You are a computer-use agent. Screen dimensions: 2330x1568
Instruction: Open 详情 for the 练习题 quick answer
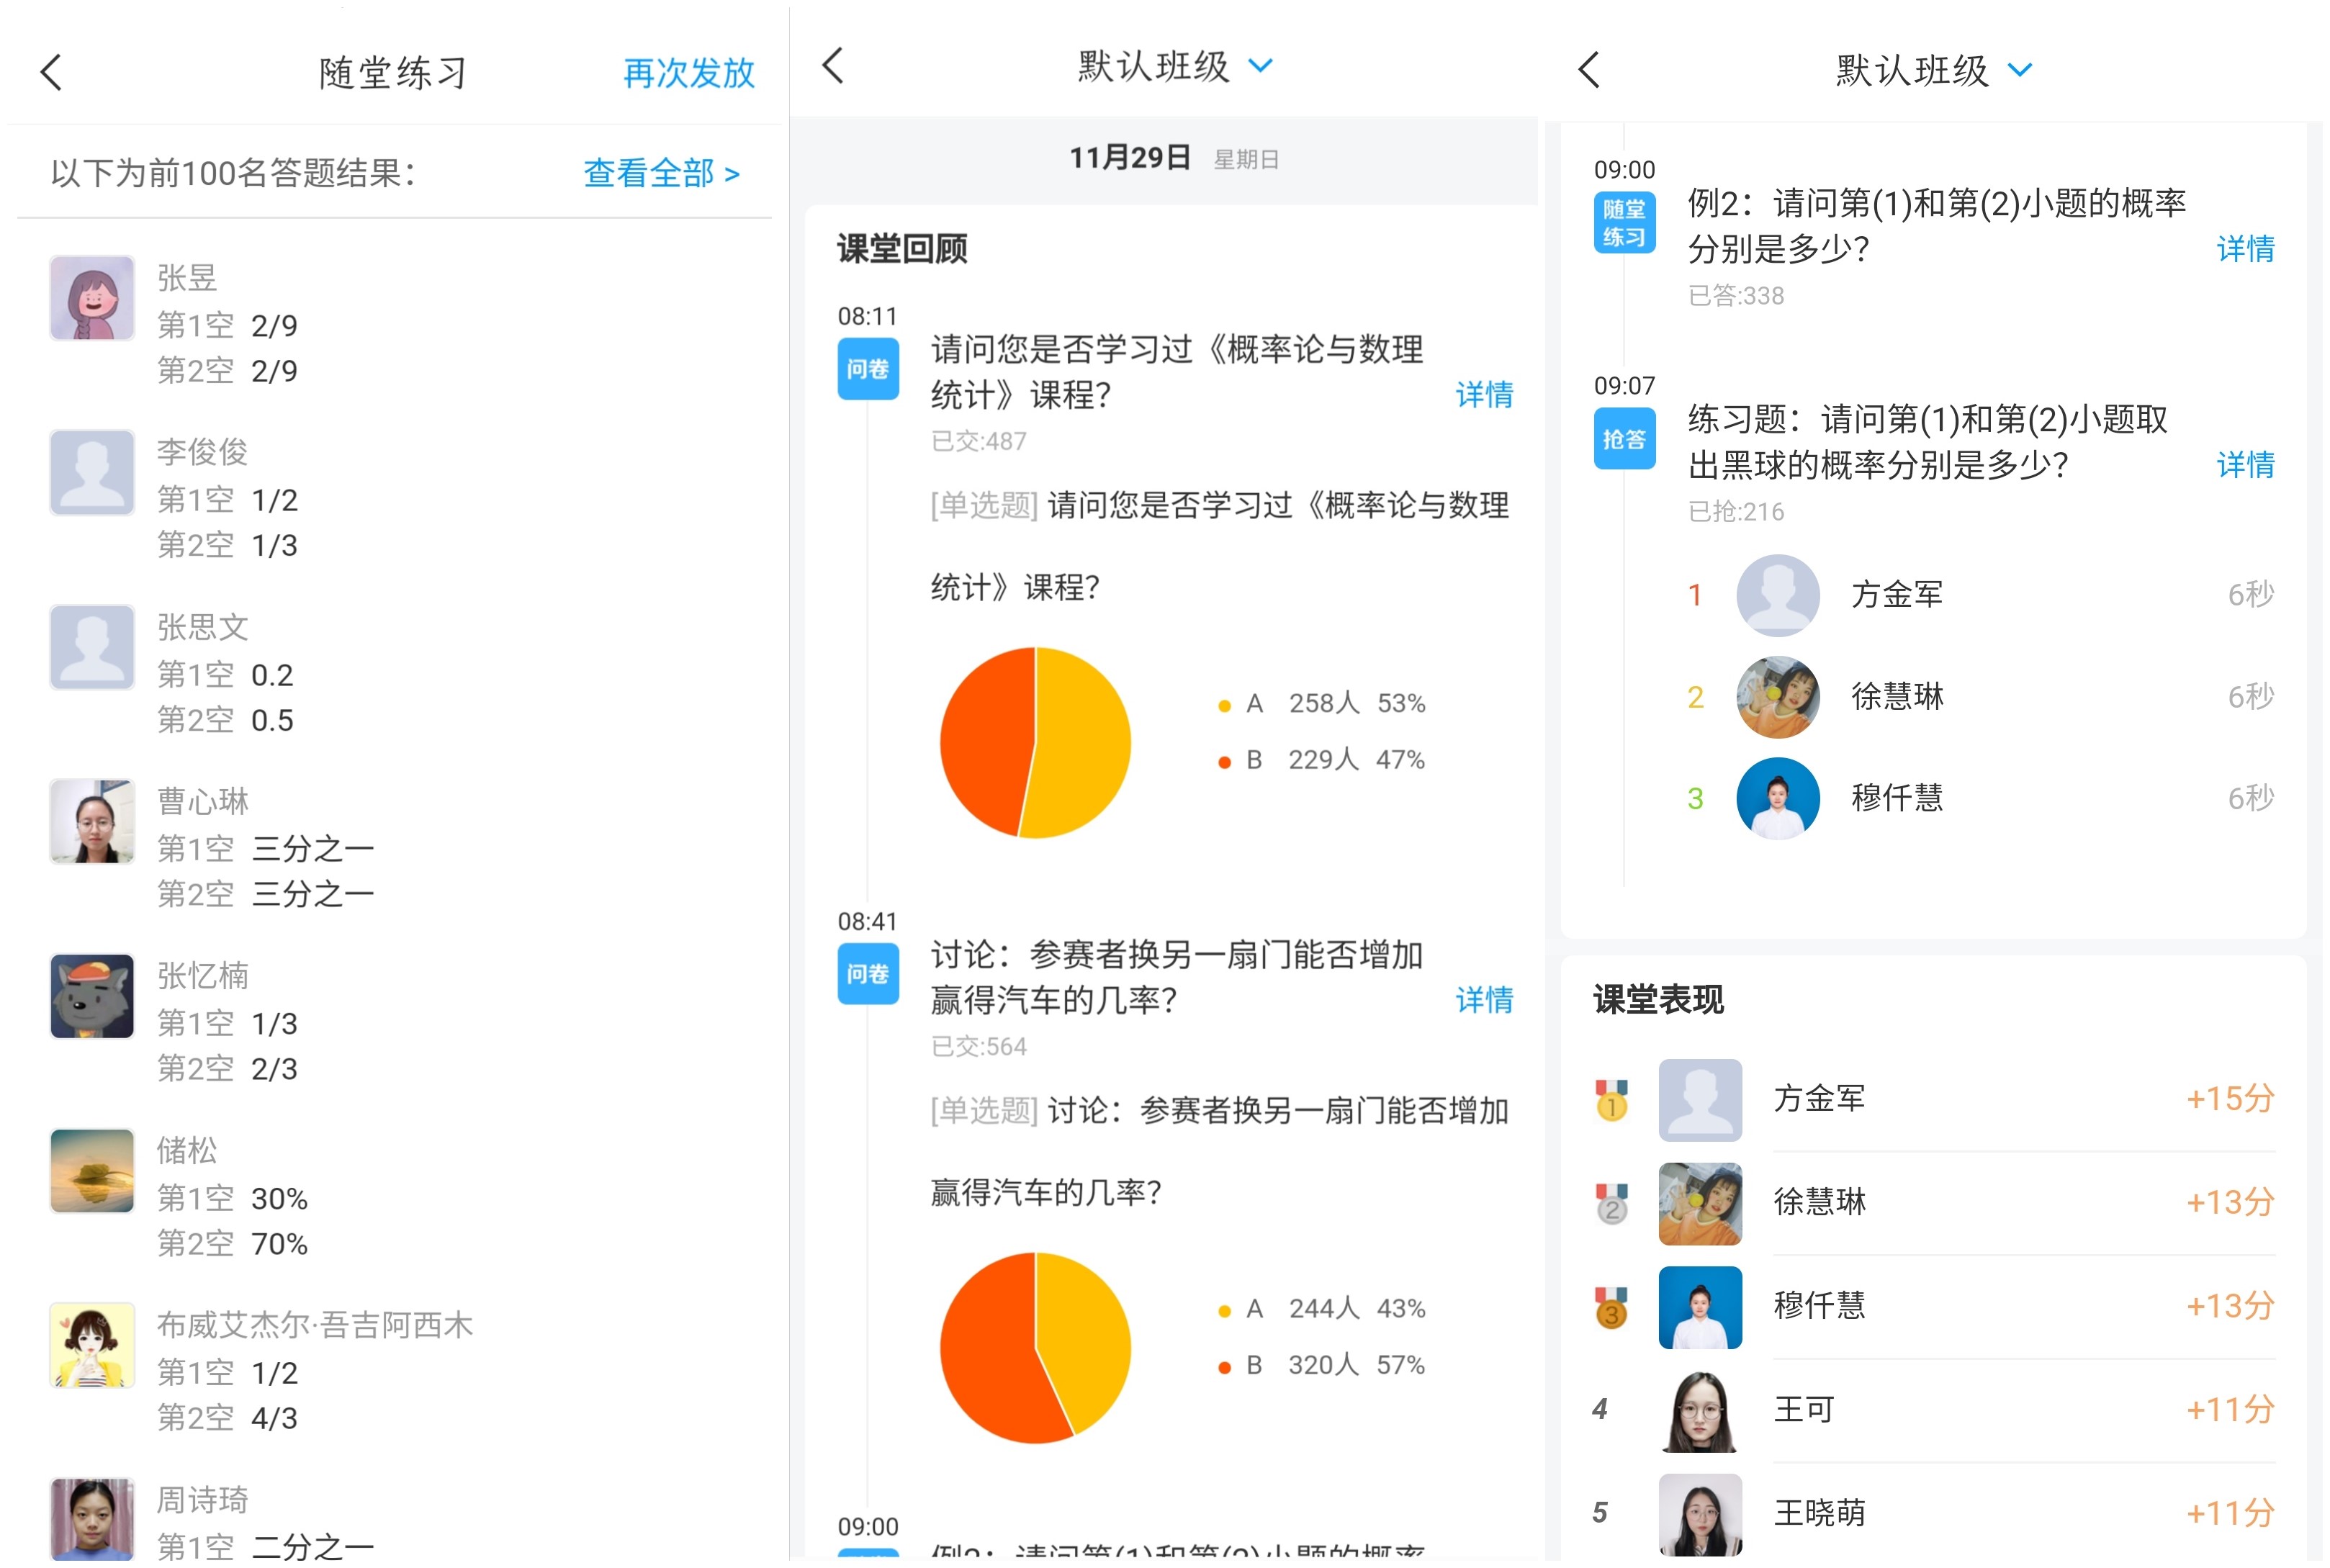coord(2246,465)
